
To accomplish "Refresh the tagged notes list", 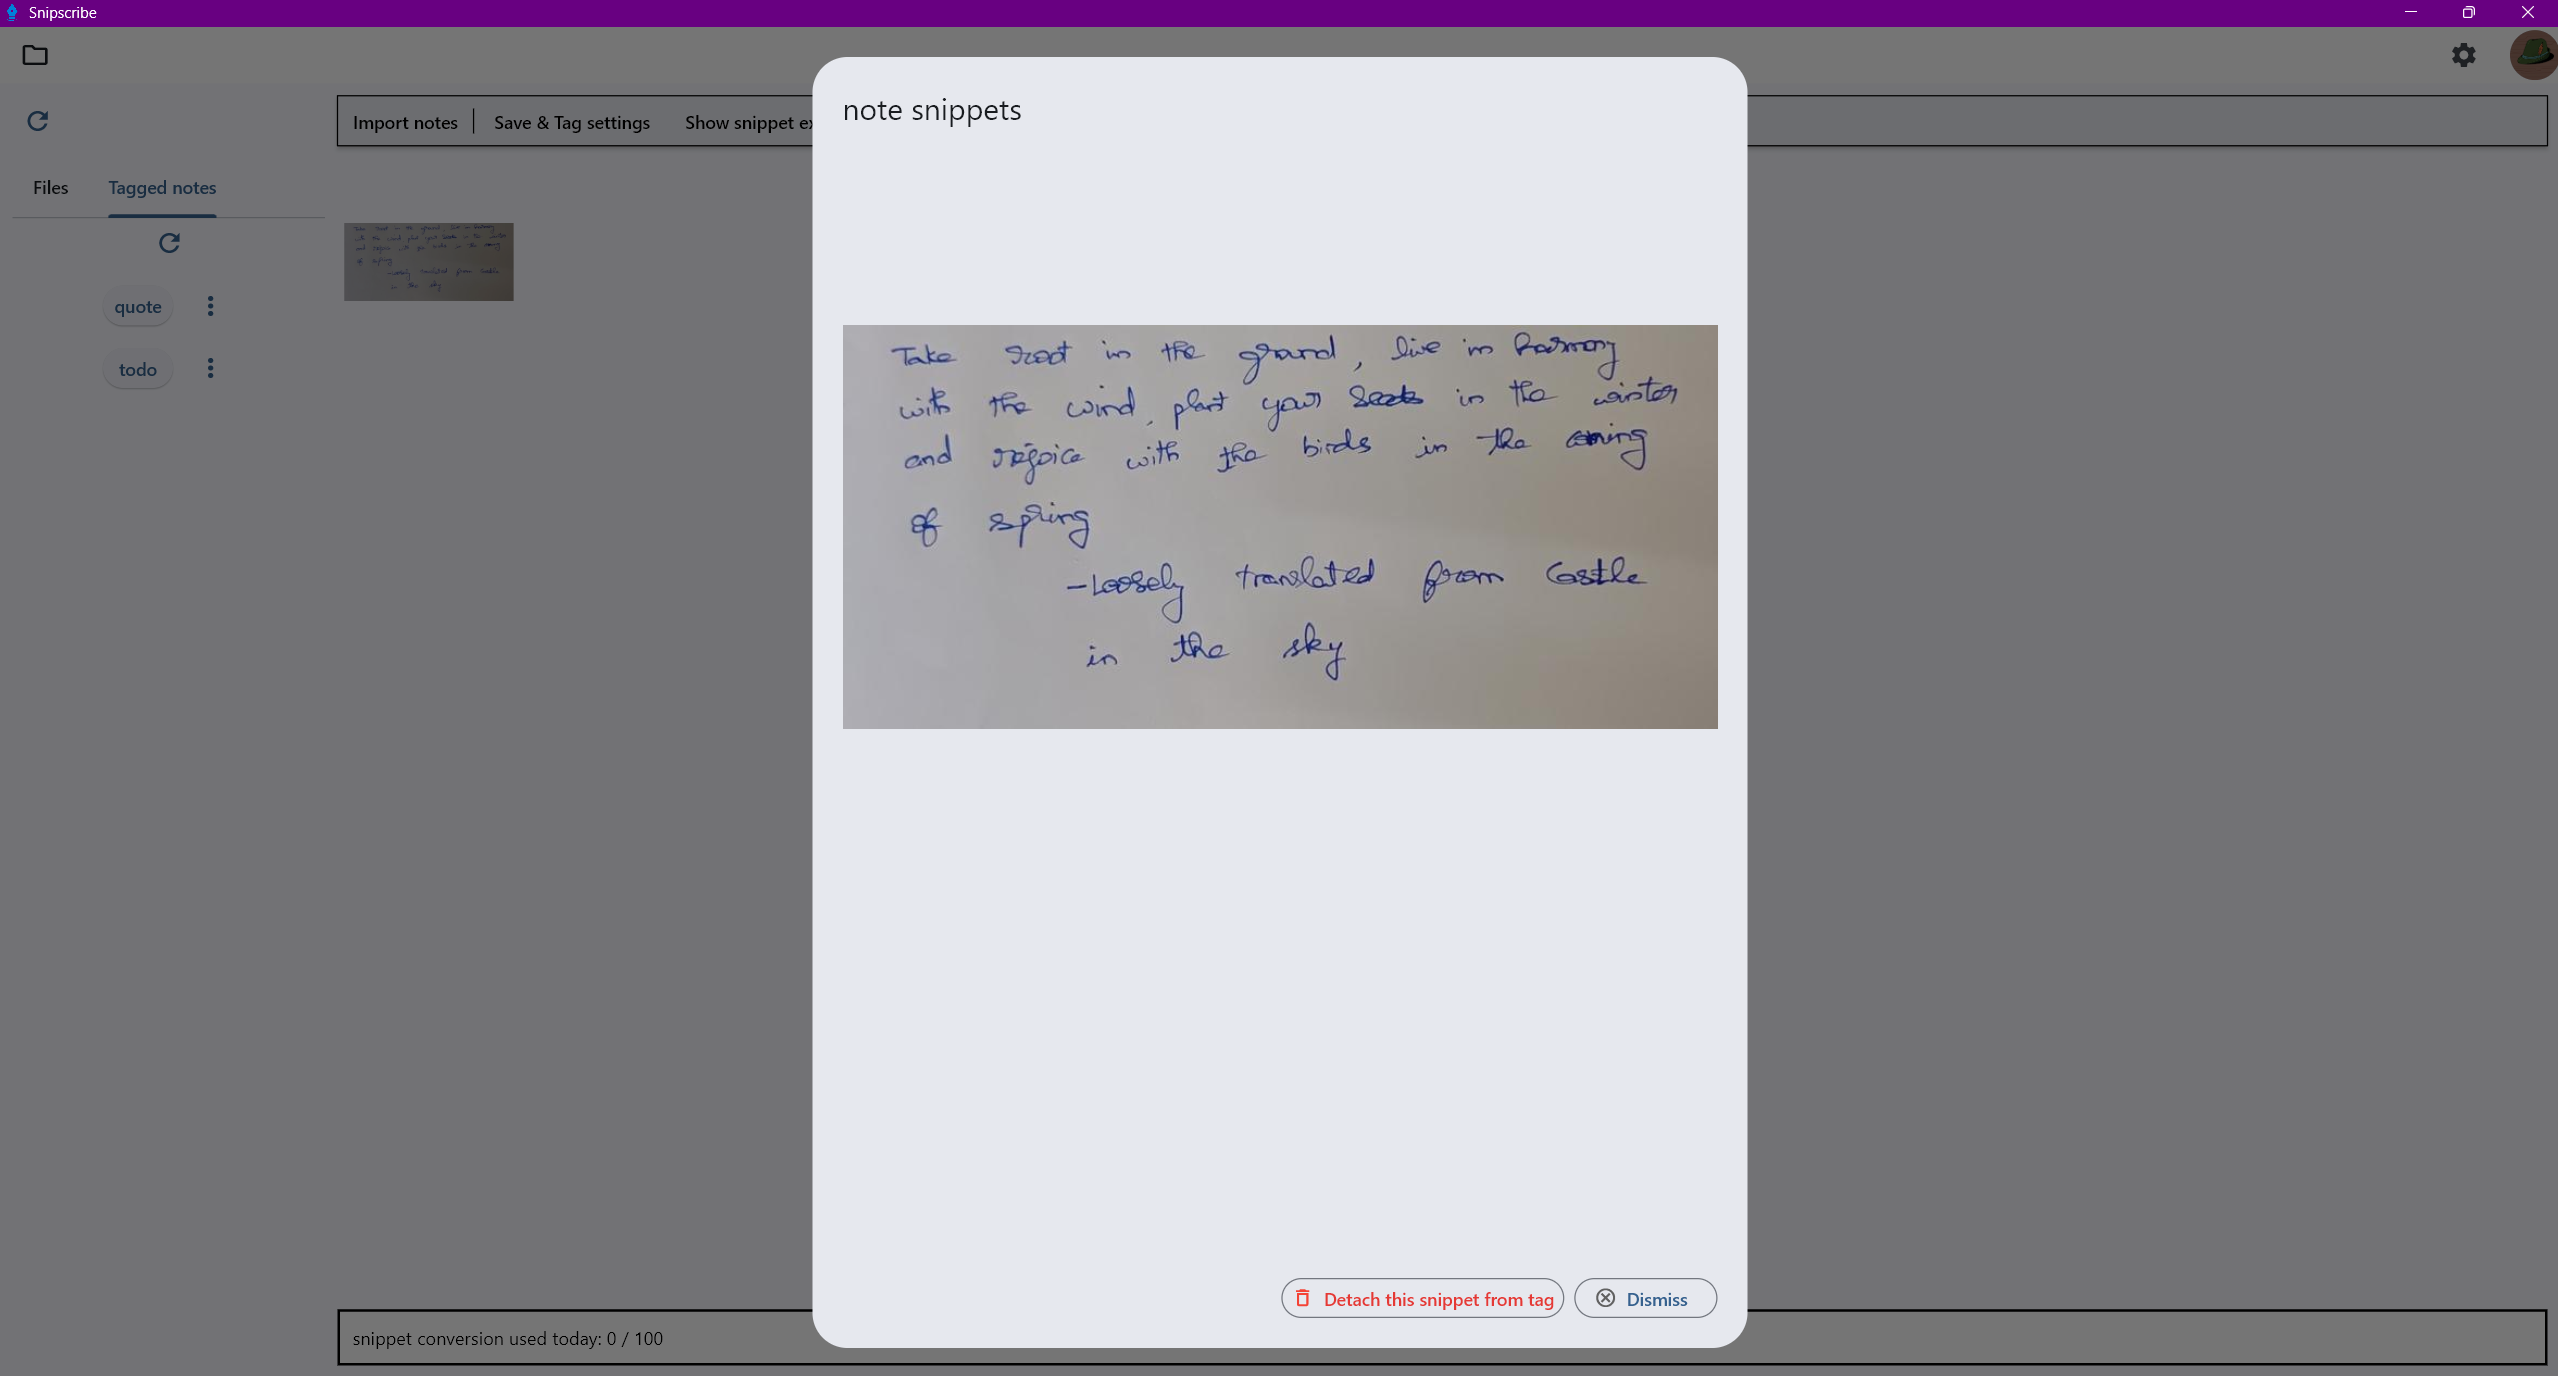I will point(168,243).
